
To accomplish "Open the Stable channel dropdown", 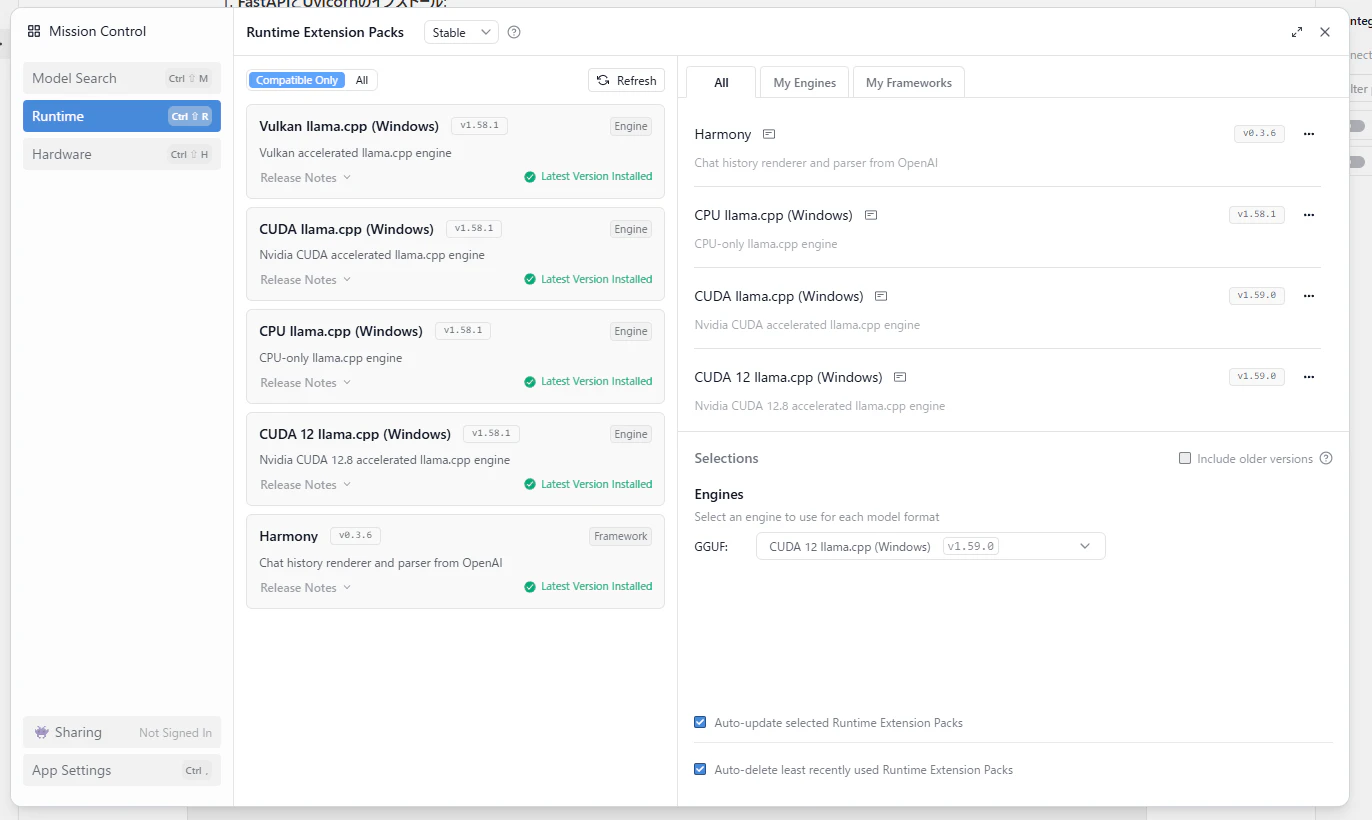I will 461,32.
